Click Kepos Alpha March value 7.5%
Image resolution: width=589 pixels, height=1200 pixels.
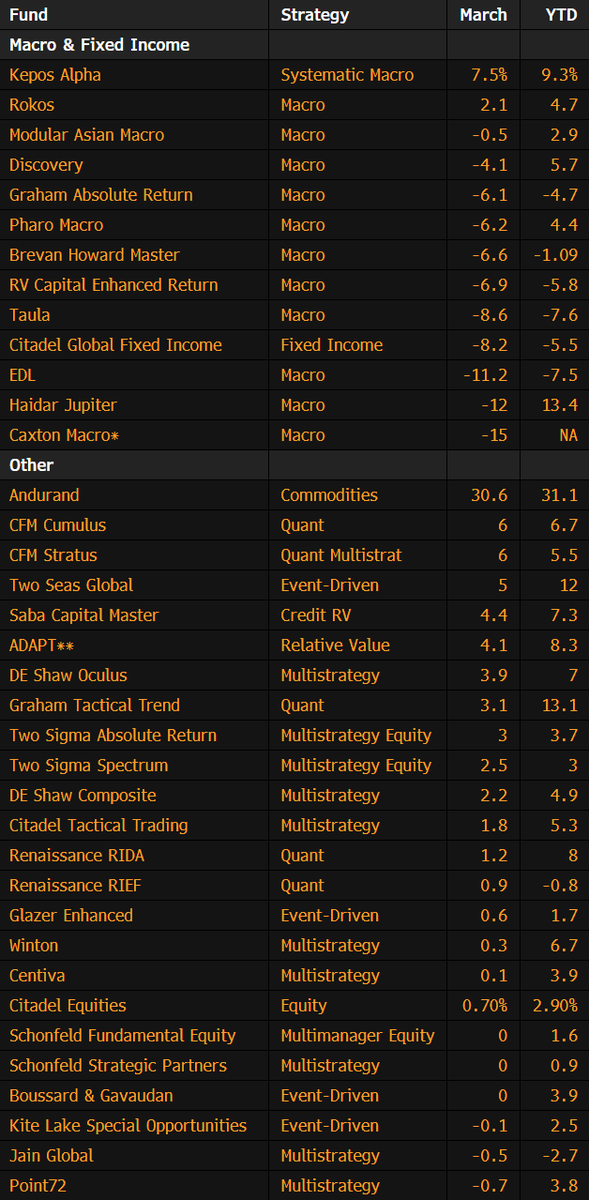(x=489, y=75)
